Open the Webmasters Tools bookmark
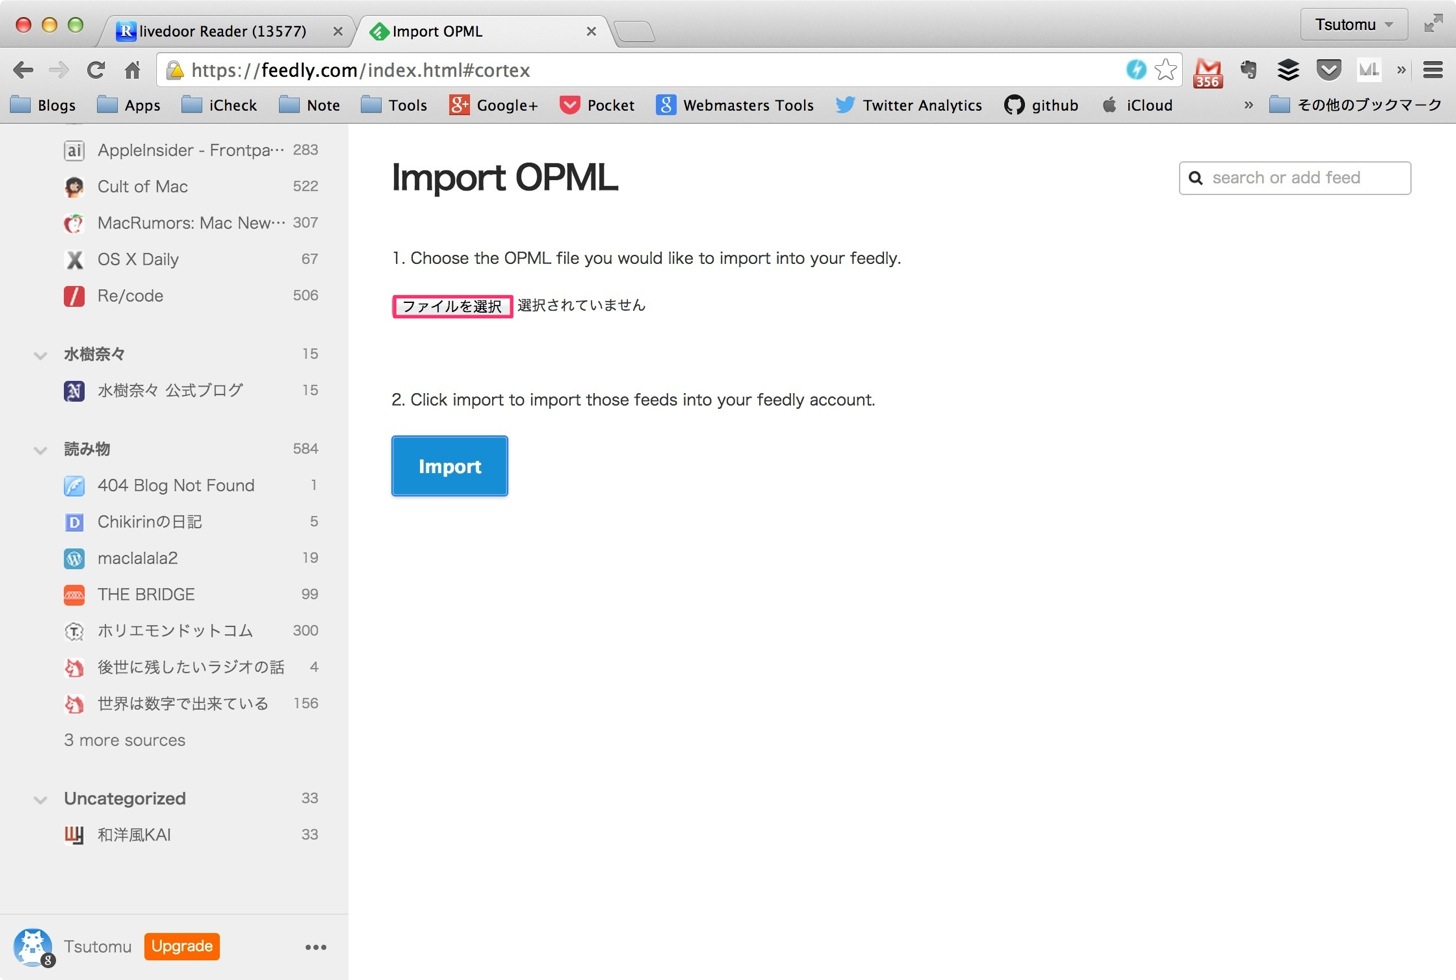Image resolution: width=1456 pixels, height=980 pixels. 735,105
